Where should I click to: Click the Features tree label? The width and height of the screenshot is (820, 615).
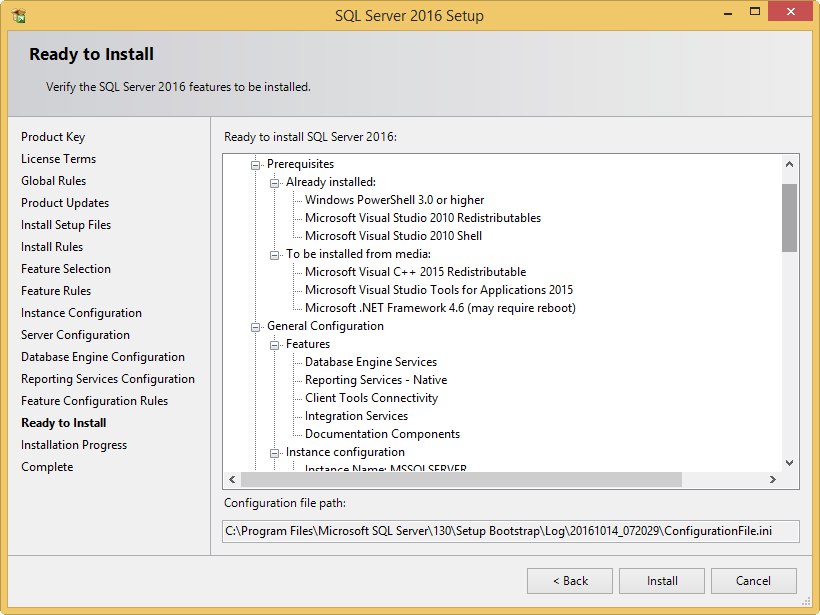click(x=308, y=344)
